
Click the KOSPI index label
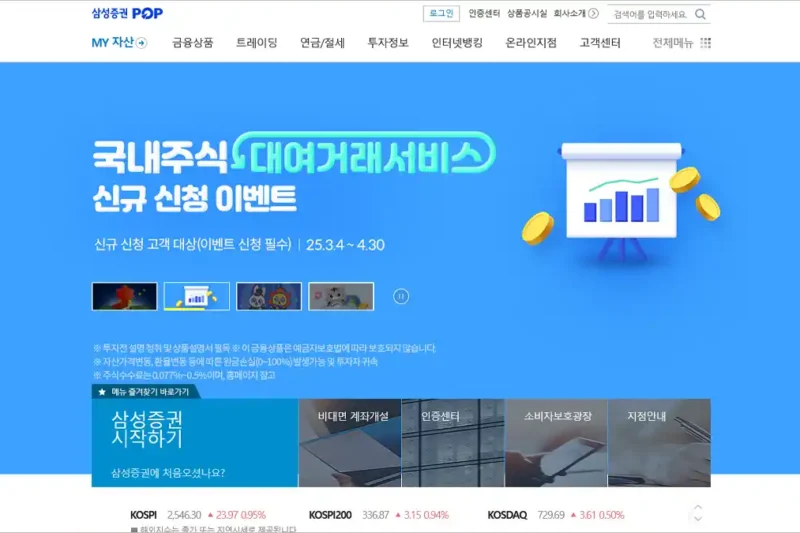click(143, 515)
